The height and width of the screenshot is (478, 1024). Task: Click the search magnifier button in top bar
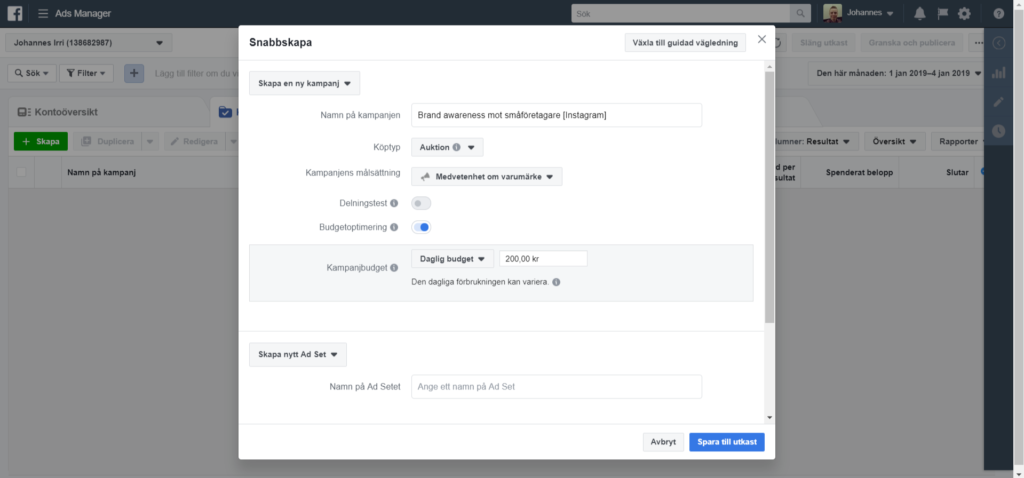tap(800, 13)
